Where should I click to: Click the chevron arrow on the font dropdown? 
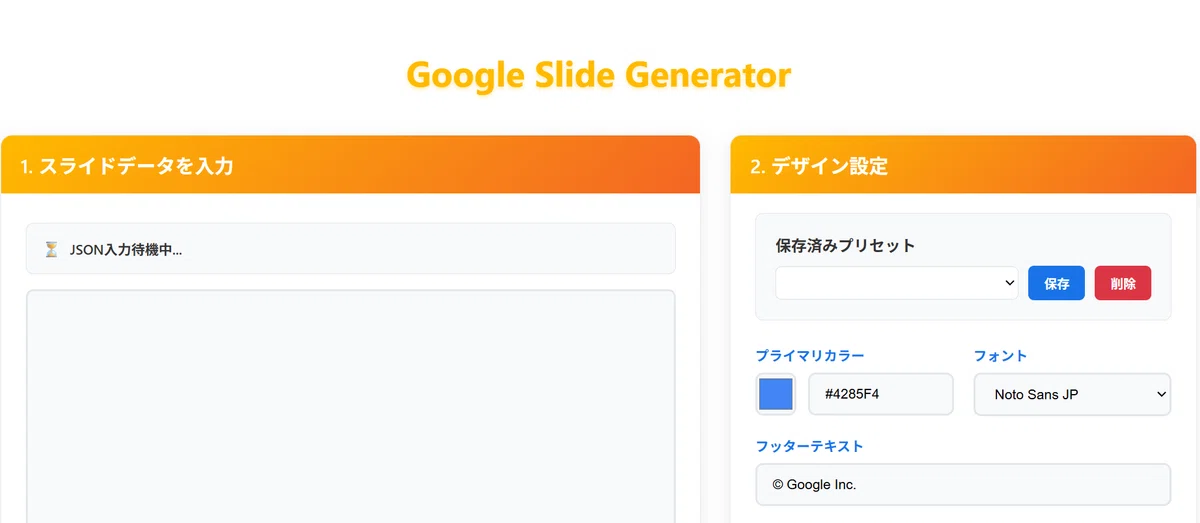(1160, 394)
